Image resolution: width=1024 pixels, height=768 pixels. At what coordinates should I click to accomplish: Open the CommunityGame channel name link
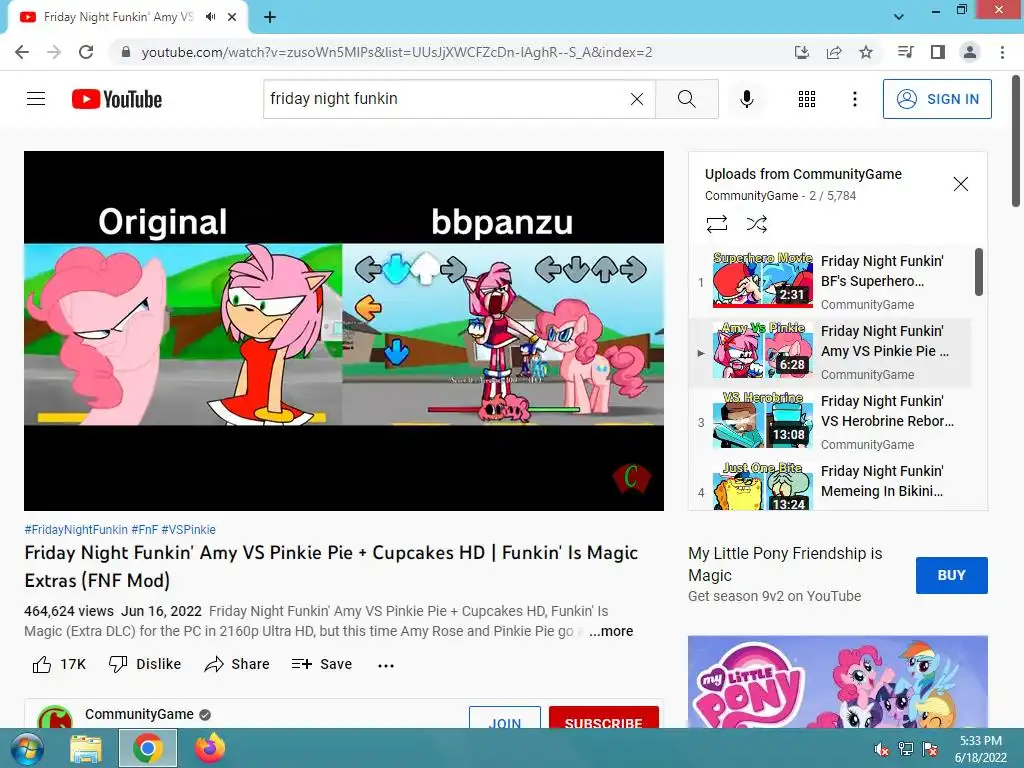[x=139, y=714]
